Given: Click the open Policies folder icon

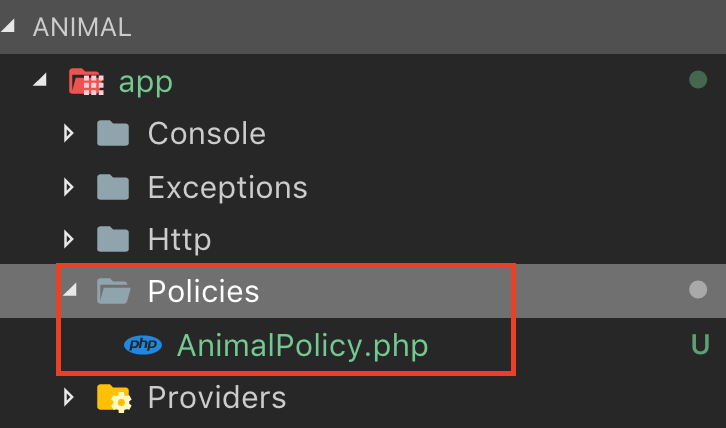Looking at the screenshot, I should [x=114, y=291].
